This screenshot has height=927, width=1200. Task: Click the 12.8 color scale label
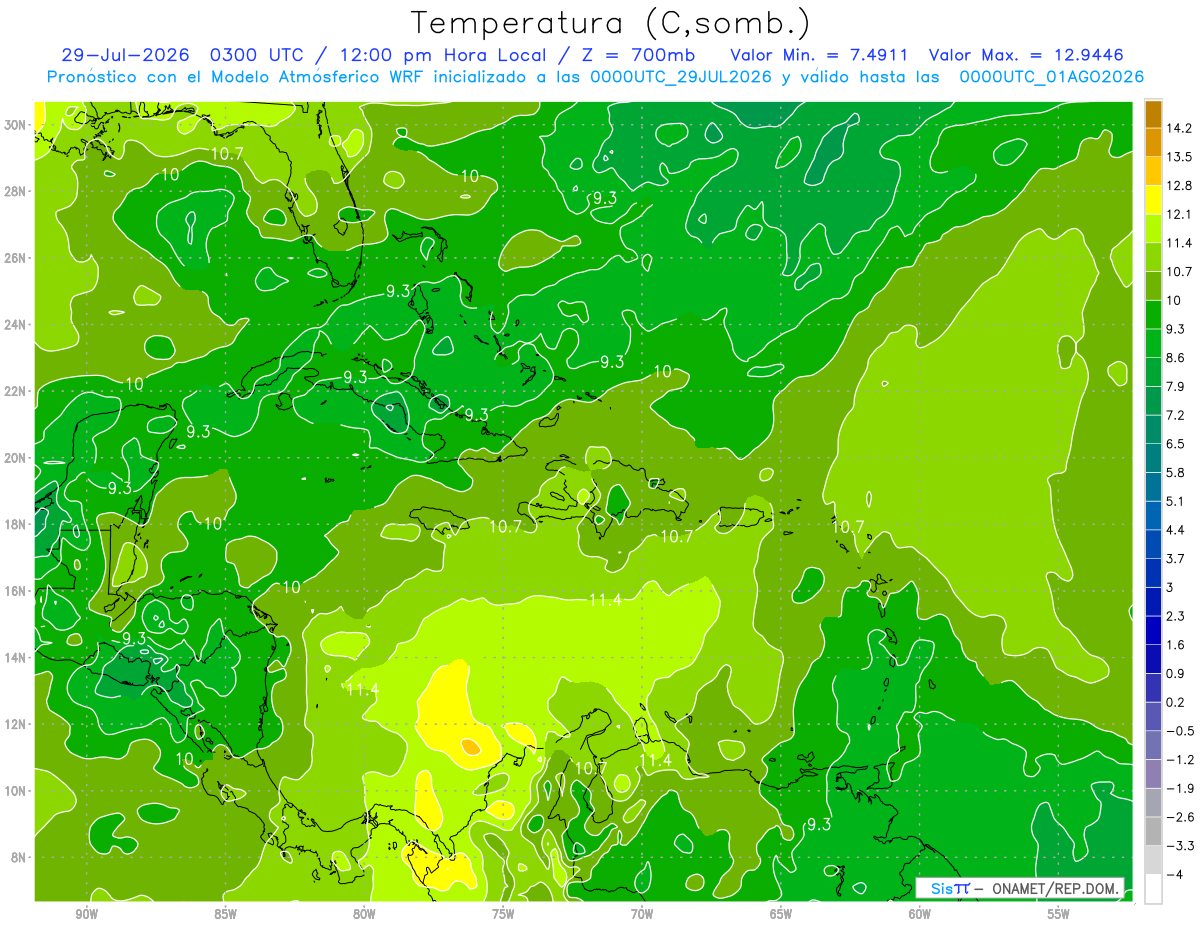point(1179,186)
